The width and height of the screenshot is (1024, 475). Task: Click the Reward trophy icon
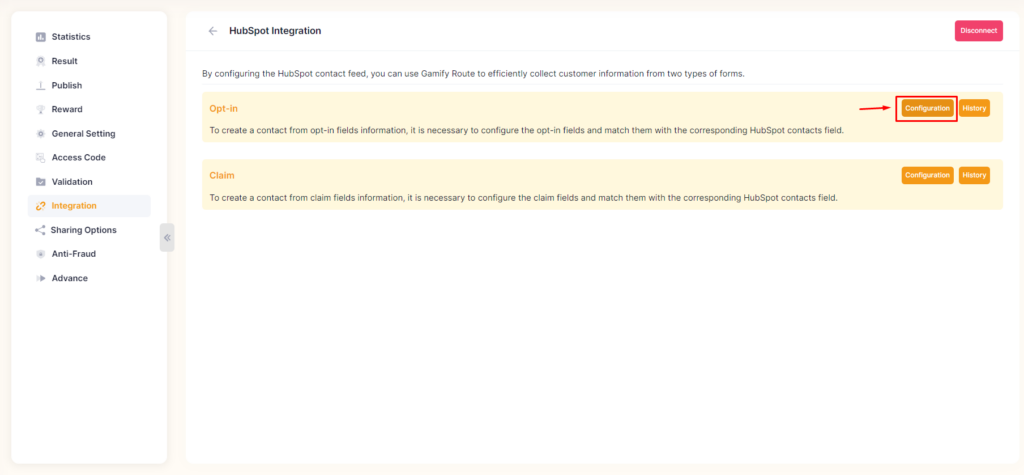click(x=40, y=110)
